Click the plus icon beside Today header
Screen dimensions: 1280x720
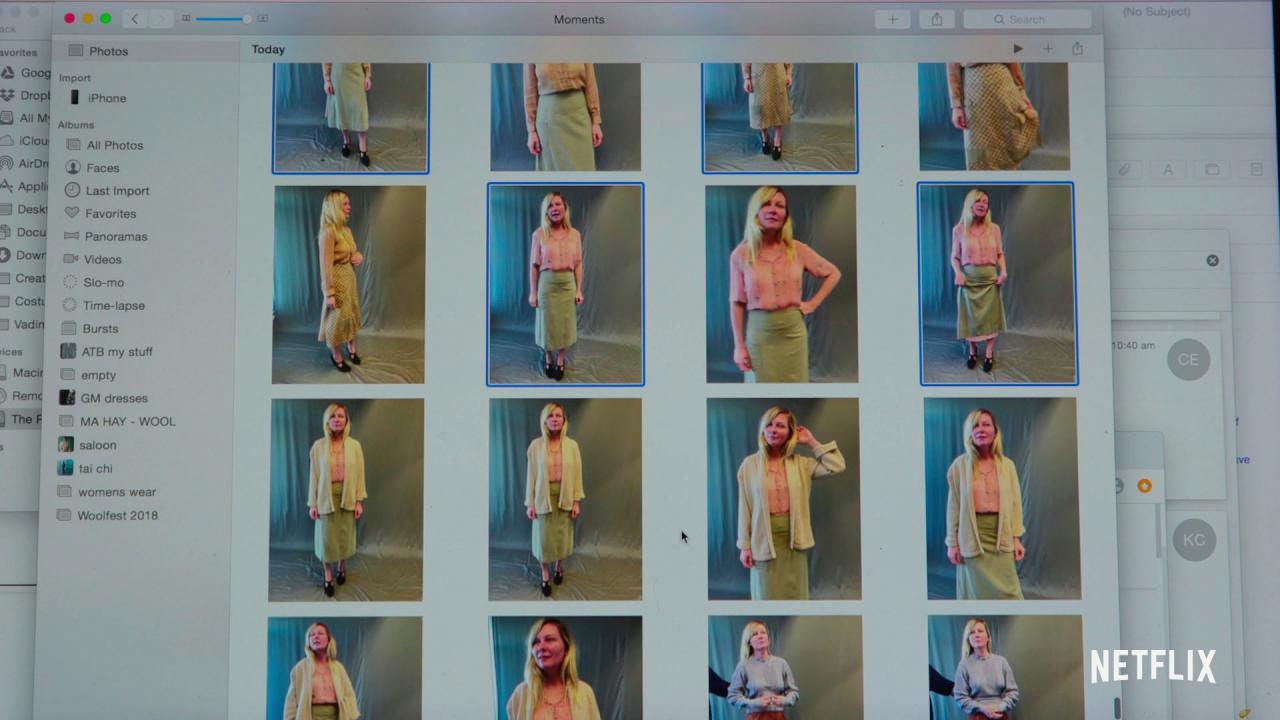[1048, 49]
